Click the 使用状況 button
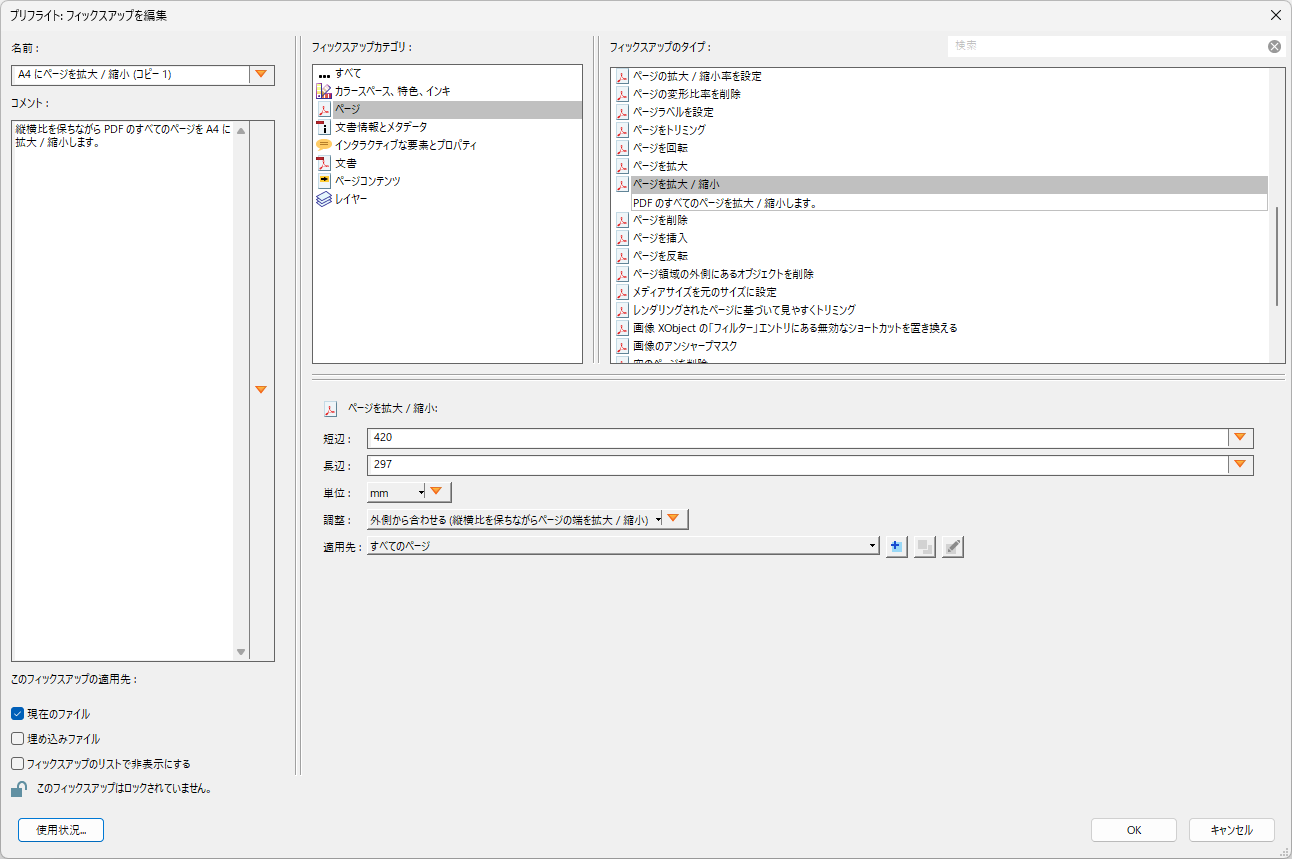Image resolution: width=1292 pixels, height=859 pixels. coord(60,830)
